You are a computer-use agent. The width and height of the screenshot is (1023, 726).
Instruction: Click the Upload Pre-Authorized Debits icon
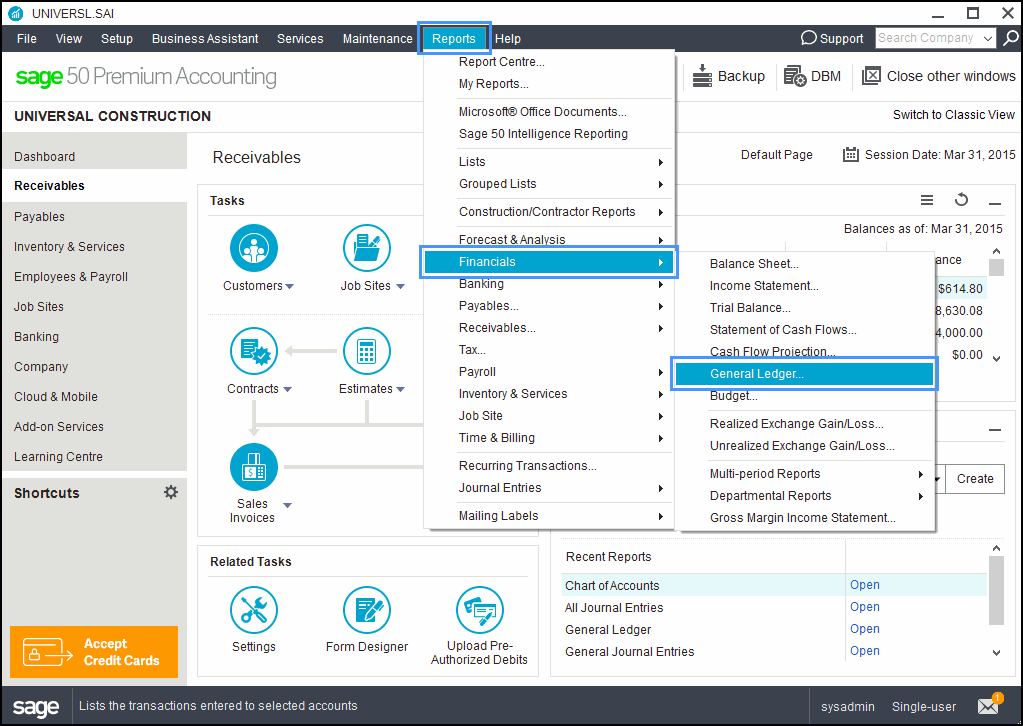coord(480,610)
